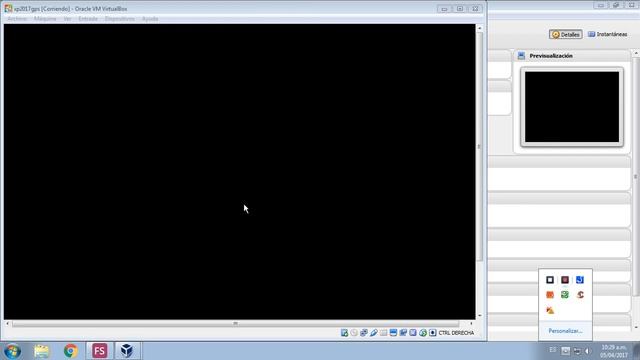Switch to Detalles view in VirtualBox Manager
Image resolution: width=640 pixels, height=360 pixels.
click(x=566, y=34)
